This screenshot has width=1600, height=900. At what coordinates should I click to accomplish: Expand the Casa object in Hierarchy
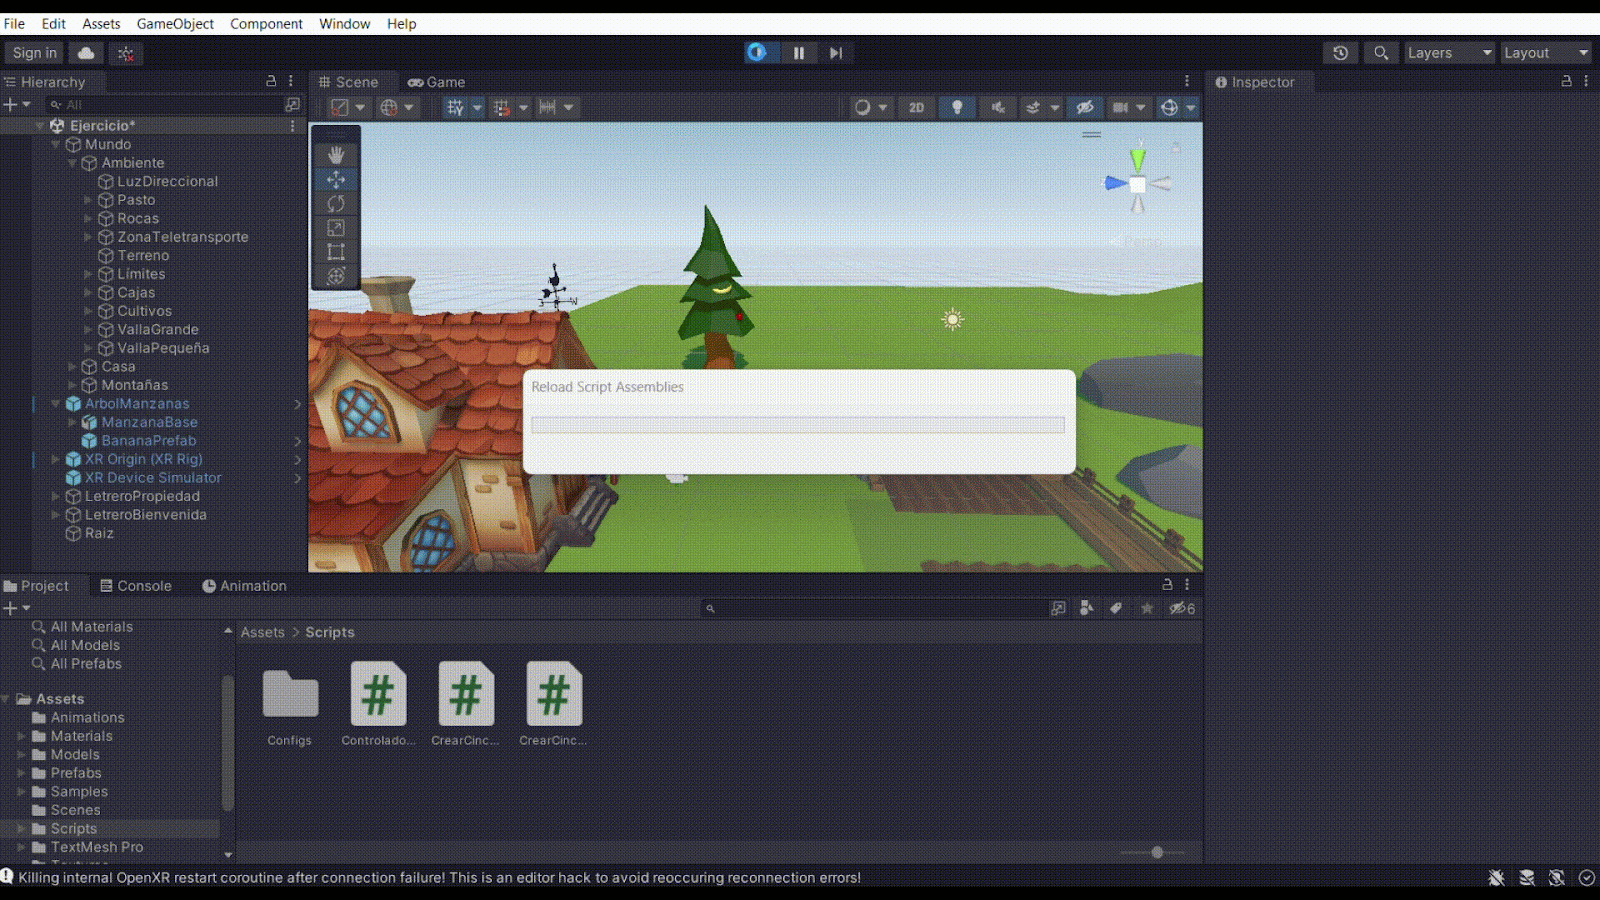point(72,367)
